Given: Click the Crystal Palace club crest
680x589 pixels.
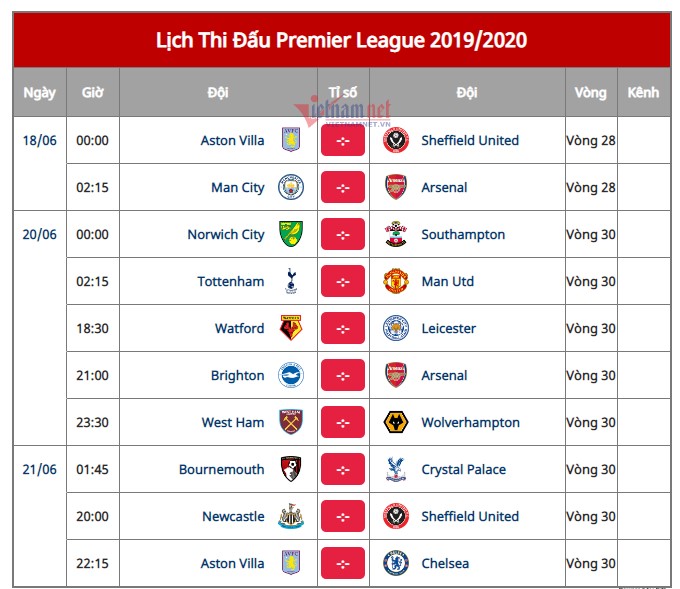Looking at the screenshot, I should click(396, 469).
